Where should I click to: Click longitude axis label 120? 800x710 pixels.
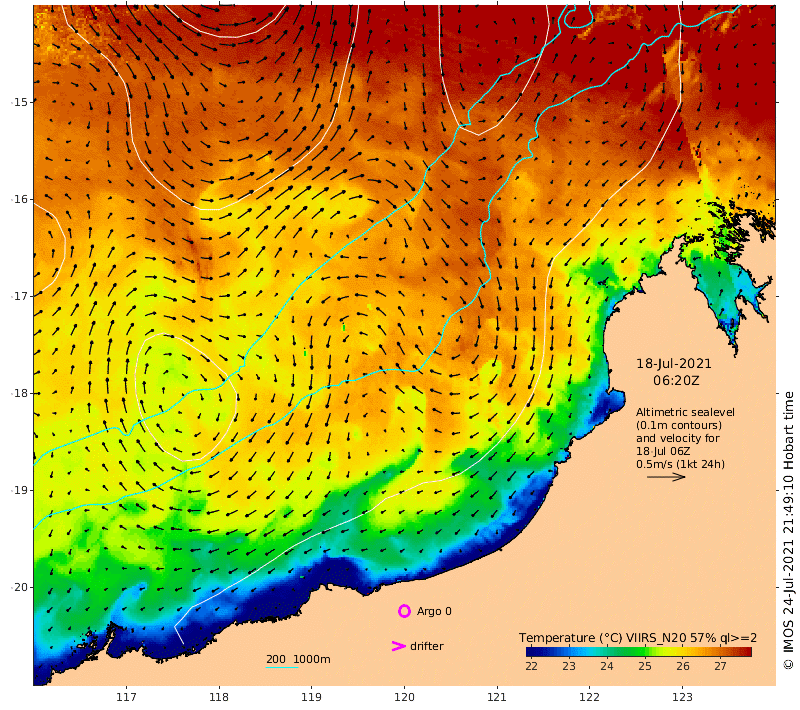[x=404, y=697]
